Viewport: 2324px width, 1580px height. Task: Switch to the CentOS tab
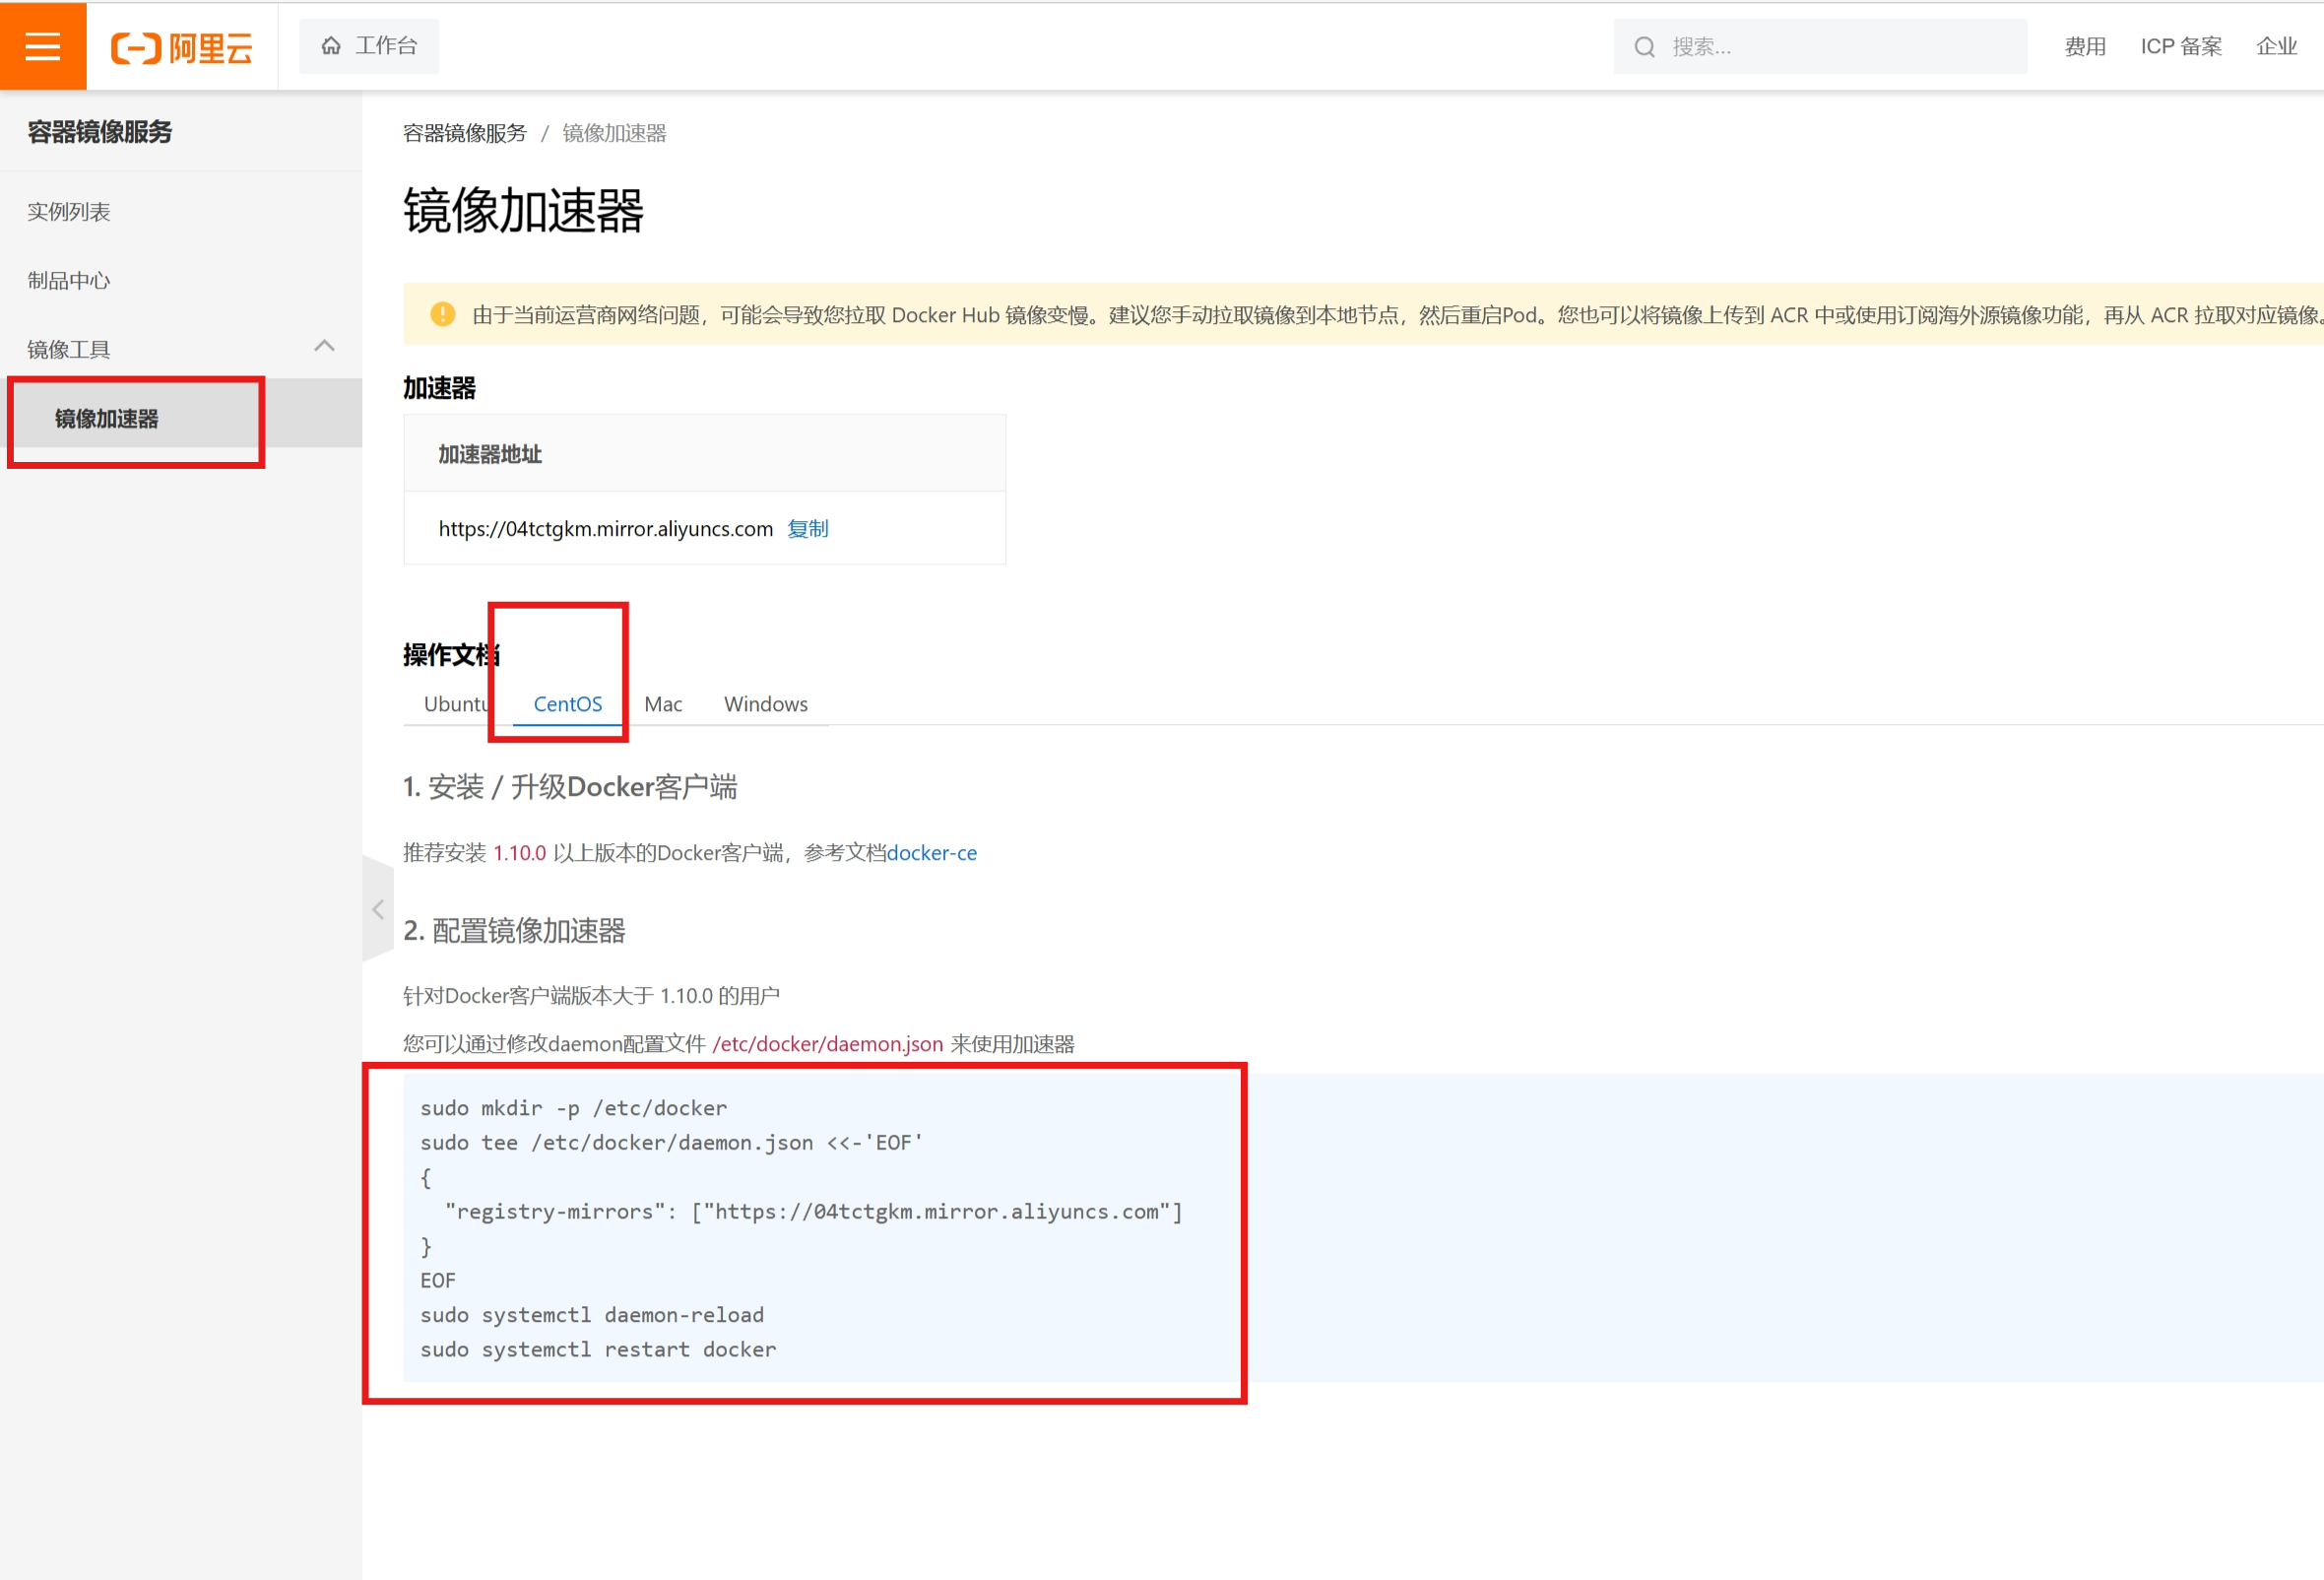(568, 704)
